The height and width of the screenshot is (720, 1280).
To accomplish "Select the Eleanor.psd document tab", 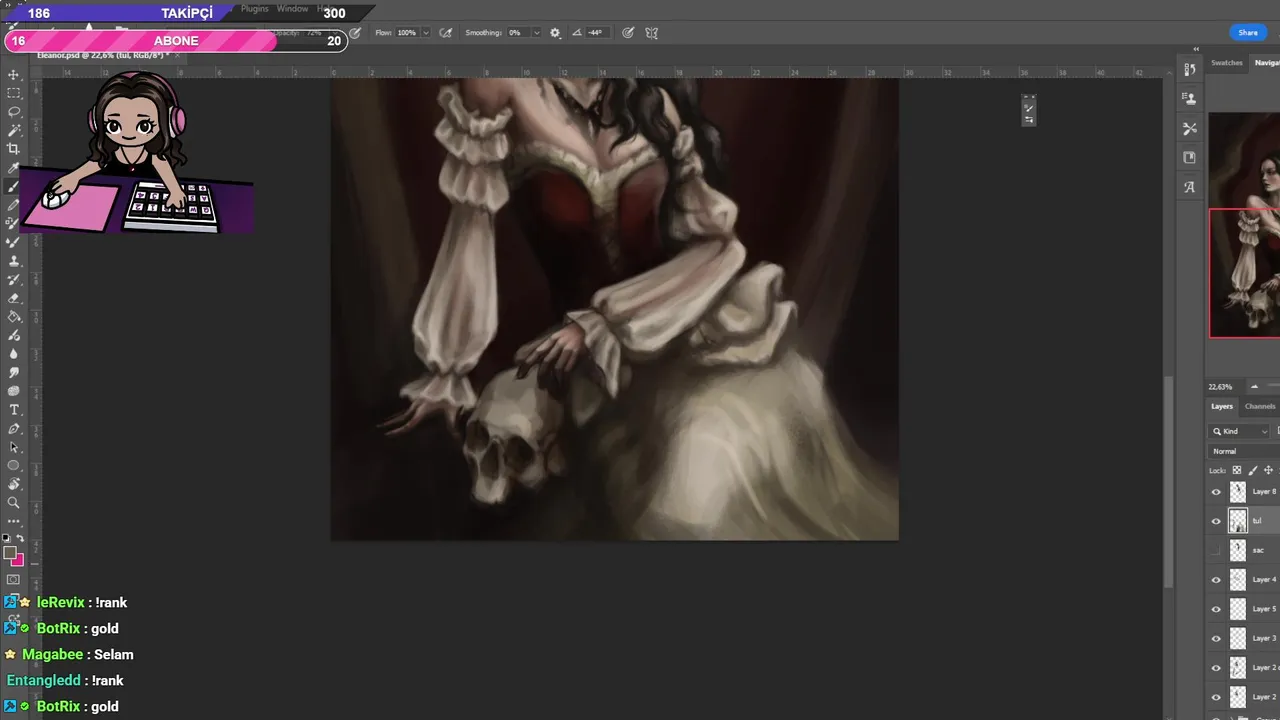I will [x=103, y=55].
